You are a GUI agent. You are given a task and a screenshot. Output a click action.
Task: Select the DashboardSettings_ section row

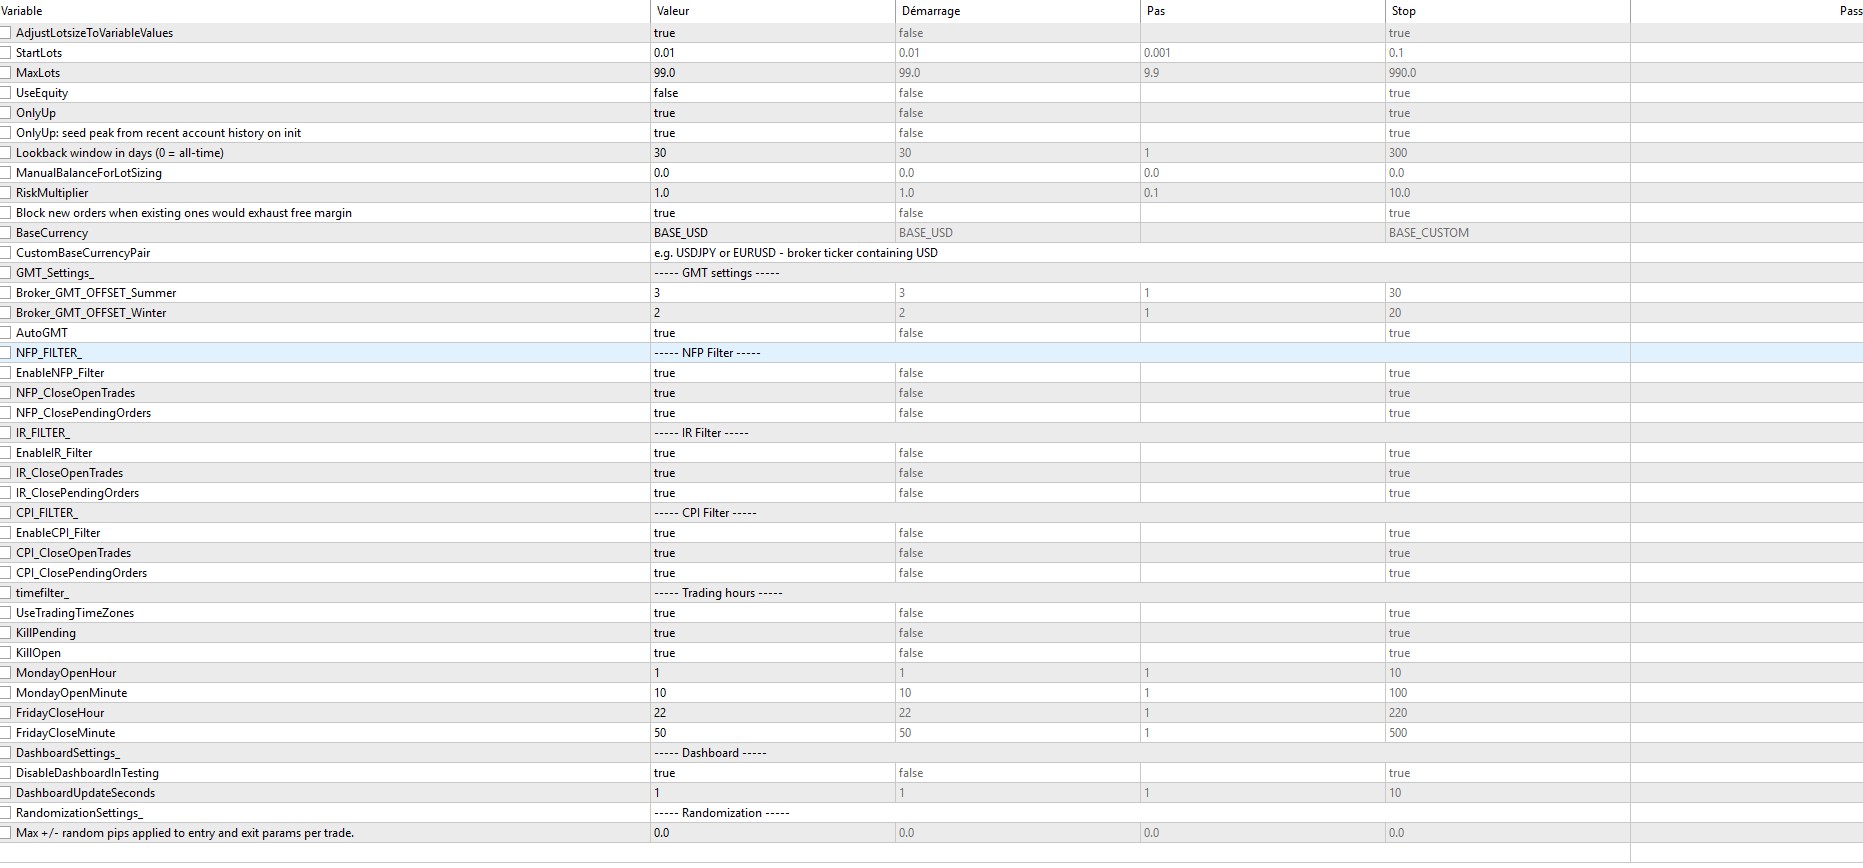pyautogui.click(x=931, y=753)
